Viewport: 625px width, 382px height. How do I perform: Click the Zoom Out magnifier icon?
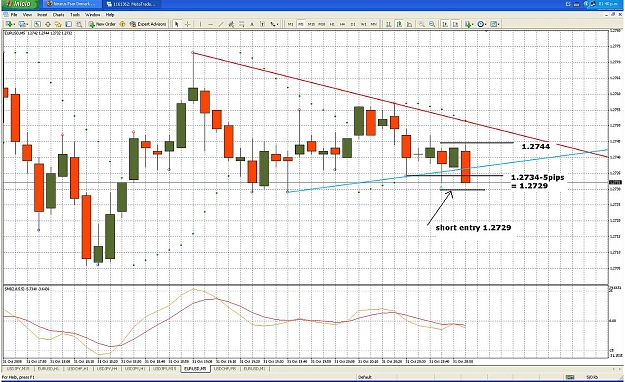(432, 24)
